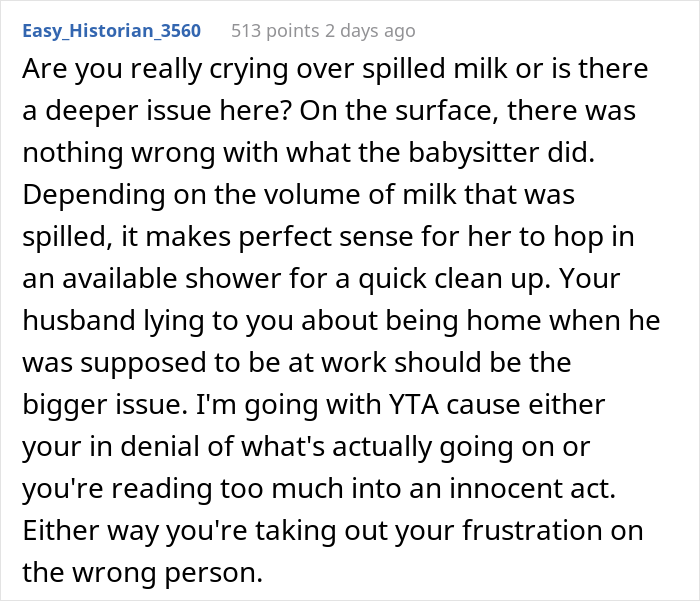
Task: Click the sentence starting 'Depending on the volume'
Action: click(328, 236)
